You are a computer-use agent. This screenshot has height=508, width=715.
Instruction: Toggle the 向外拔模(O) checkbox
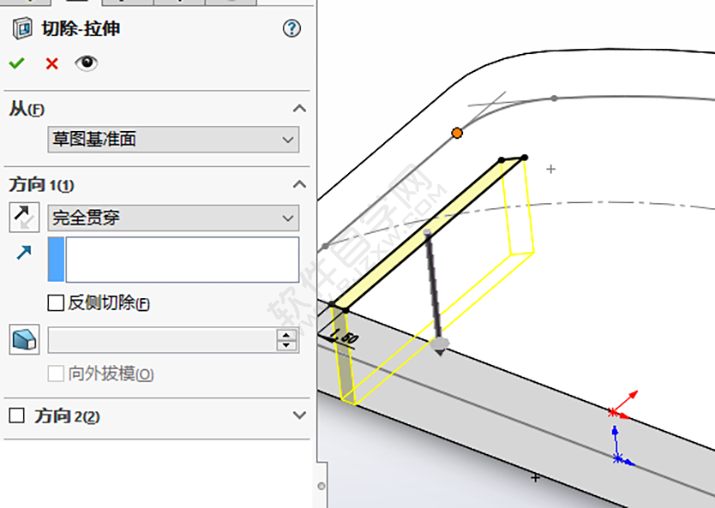(x=56, y=374)
